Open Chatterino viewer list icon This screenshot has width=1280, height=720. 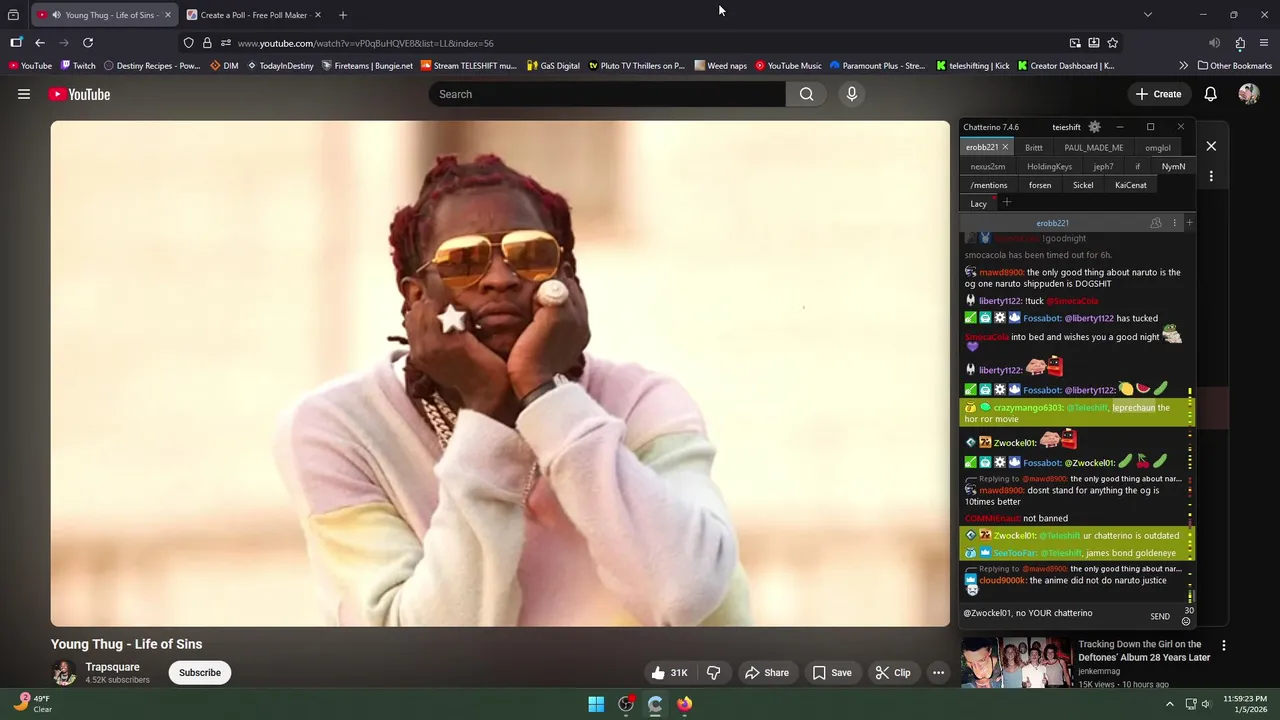[x=1156, y=223]
